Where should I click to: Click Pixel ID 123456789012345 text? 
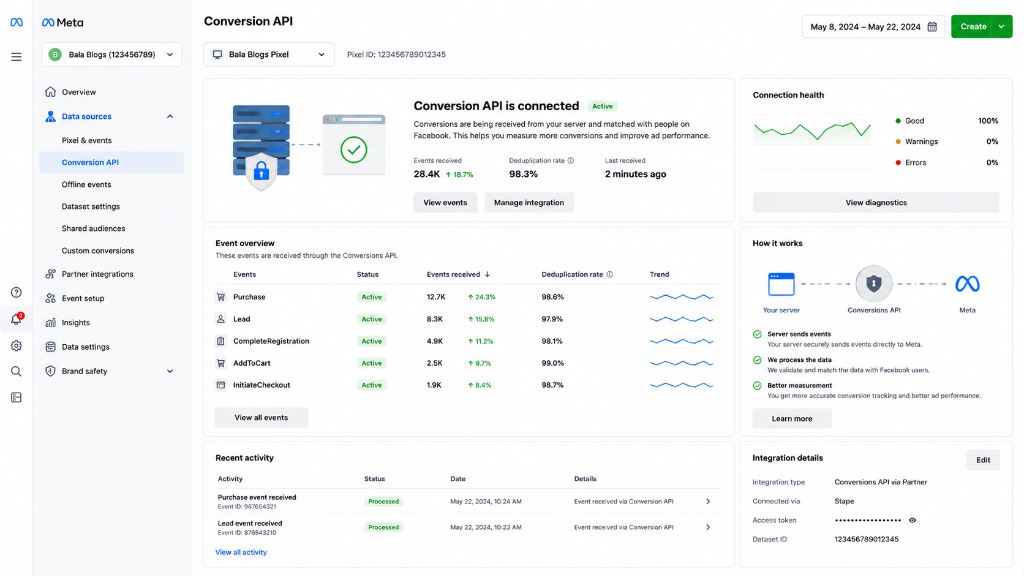tap(396, 54)
